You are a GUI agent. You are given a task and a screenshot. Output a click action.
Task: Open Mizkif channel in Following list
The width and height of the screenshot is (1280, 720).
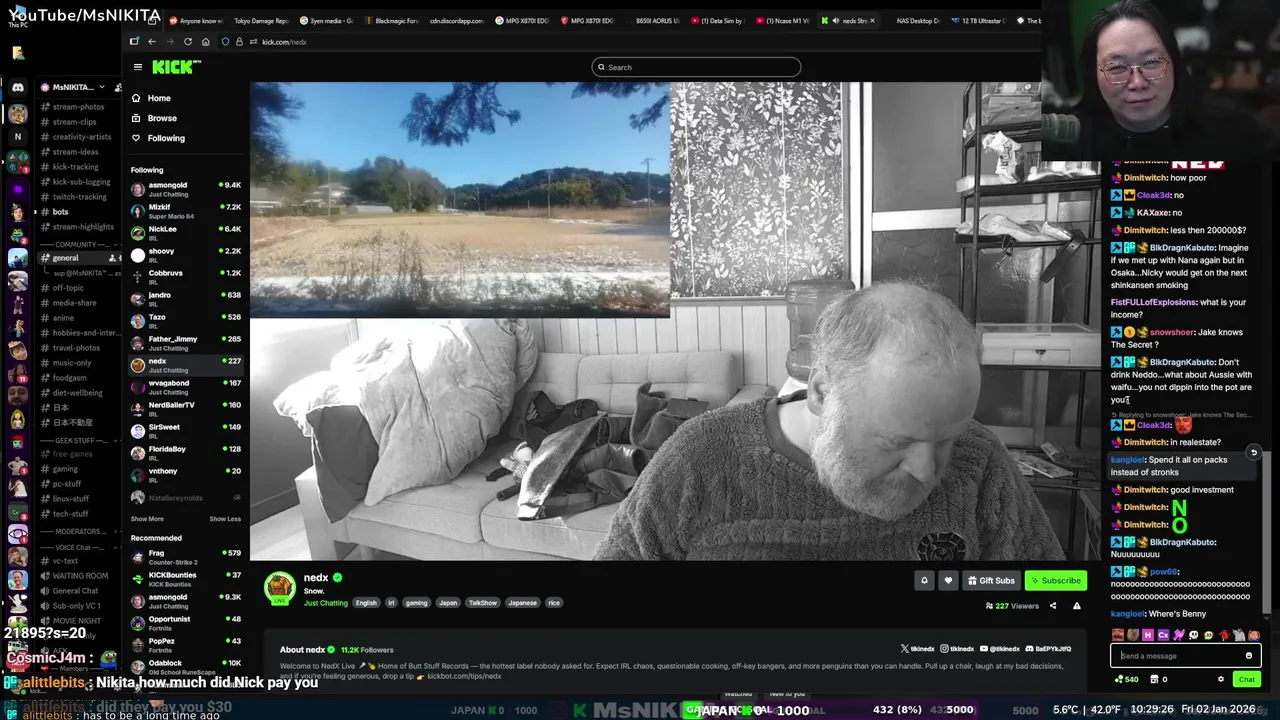186,211
